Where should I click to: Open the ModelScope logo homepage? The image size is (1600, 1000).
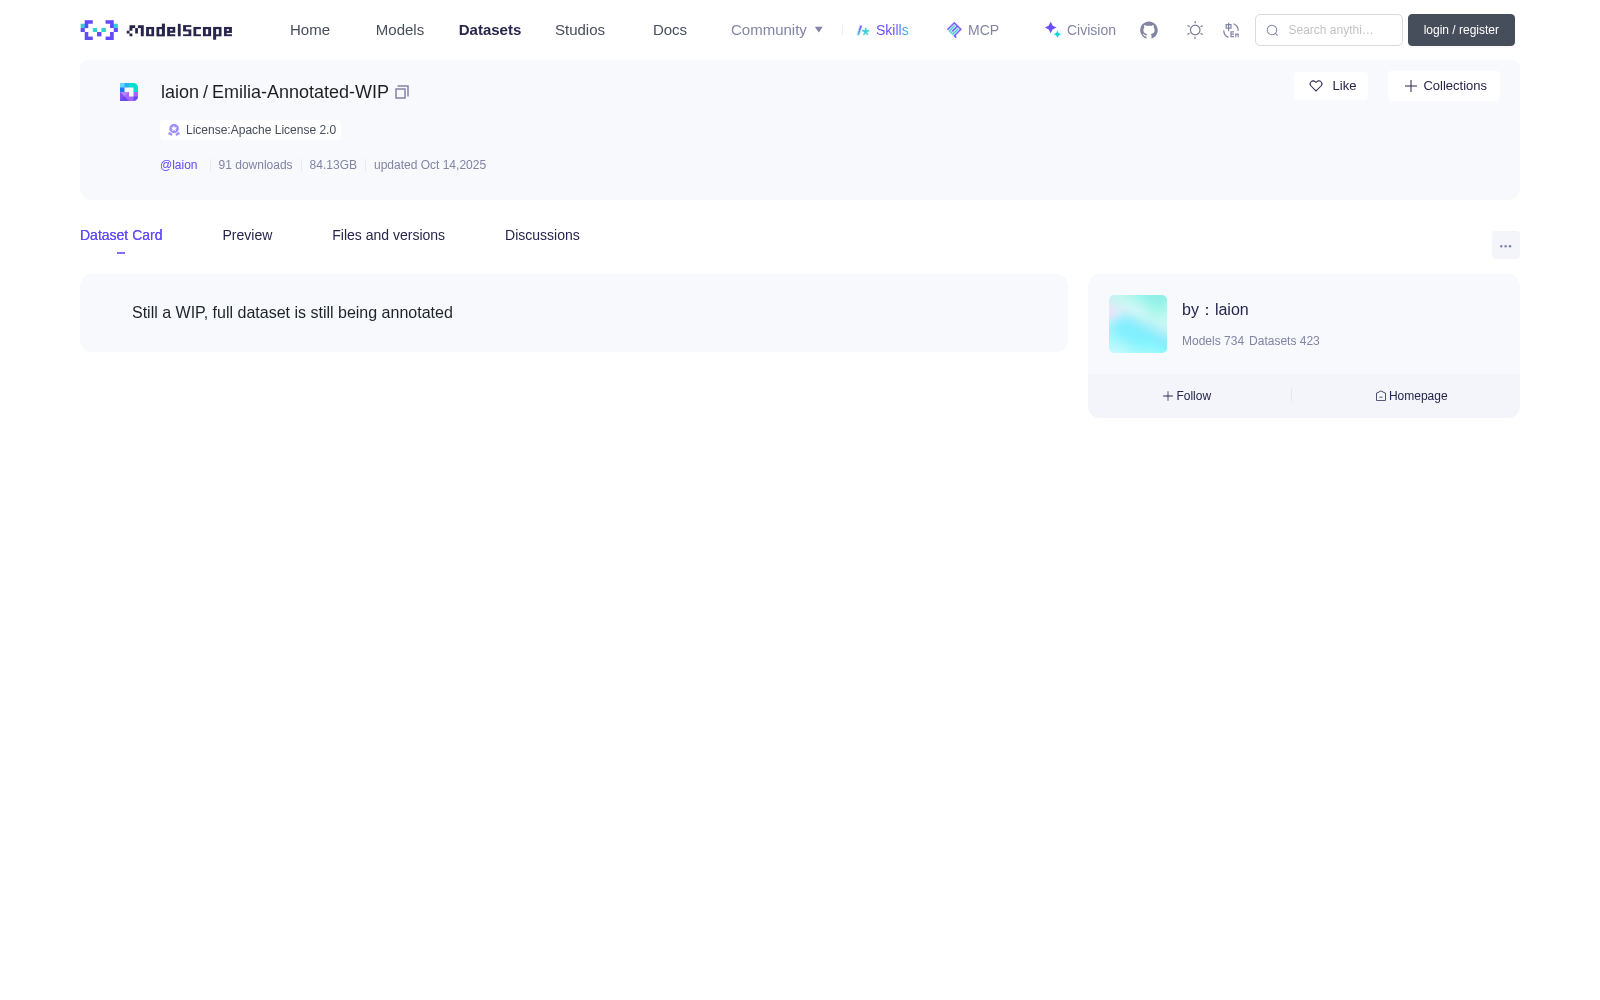pyautogui.click(x=156, y=30)
